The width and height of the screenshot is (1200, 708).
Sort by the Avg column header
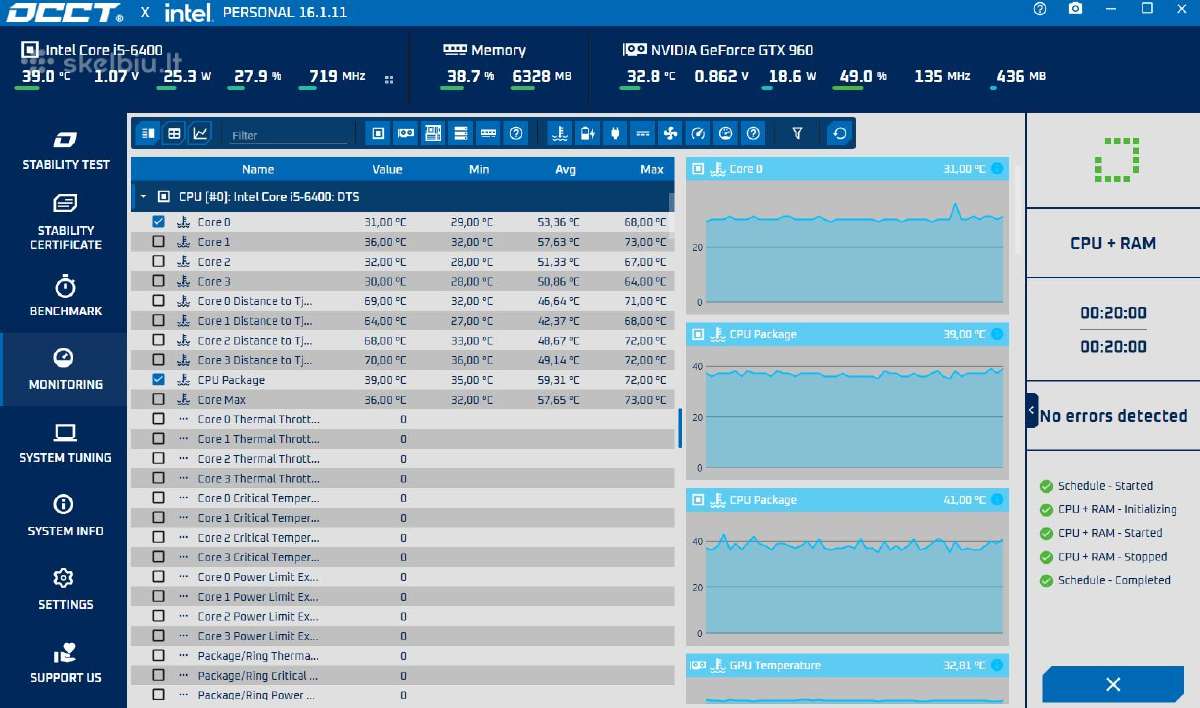click(565, 169)
